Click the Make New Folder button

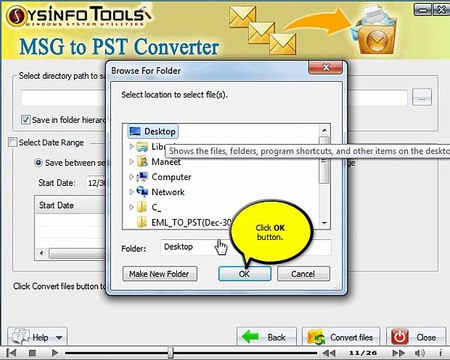point(160,274)
